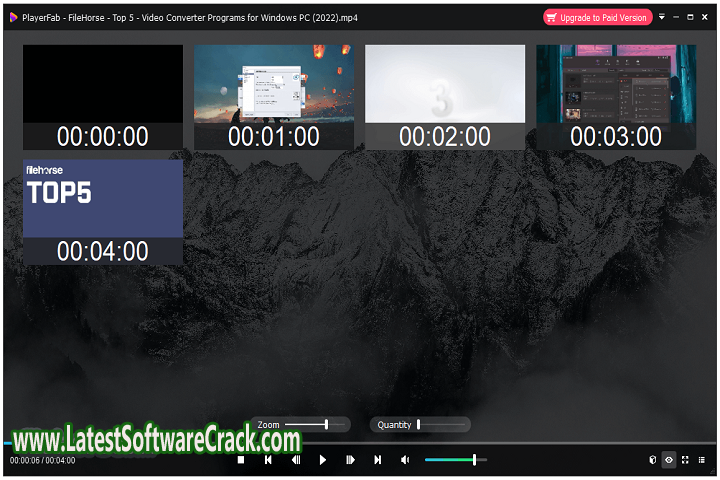Click the 3D cube icon in control bar
Viewport: 720px width, 480px height.
tap(652, 460)
